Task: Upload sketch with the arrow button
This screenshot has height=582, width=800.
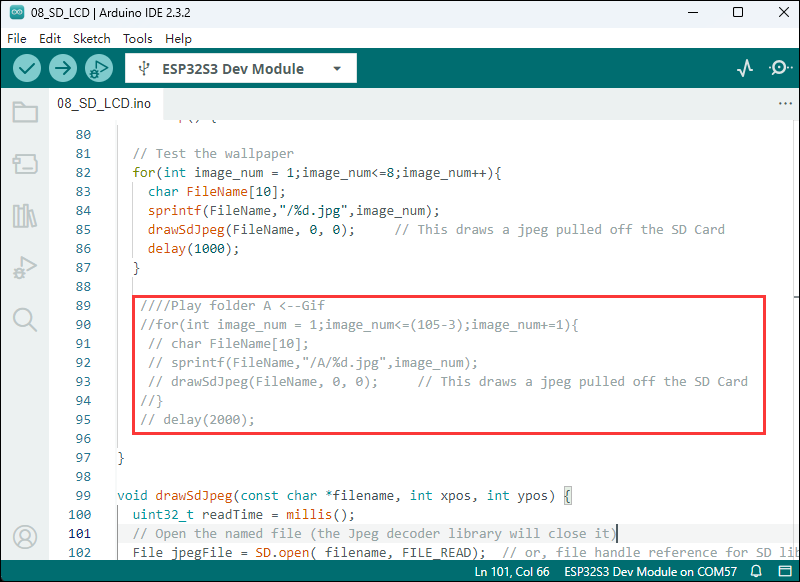Action: [x=63, y=68]
